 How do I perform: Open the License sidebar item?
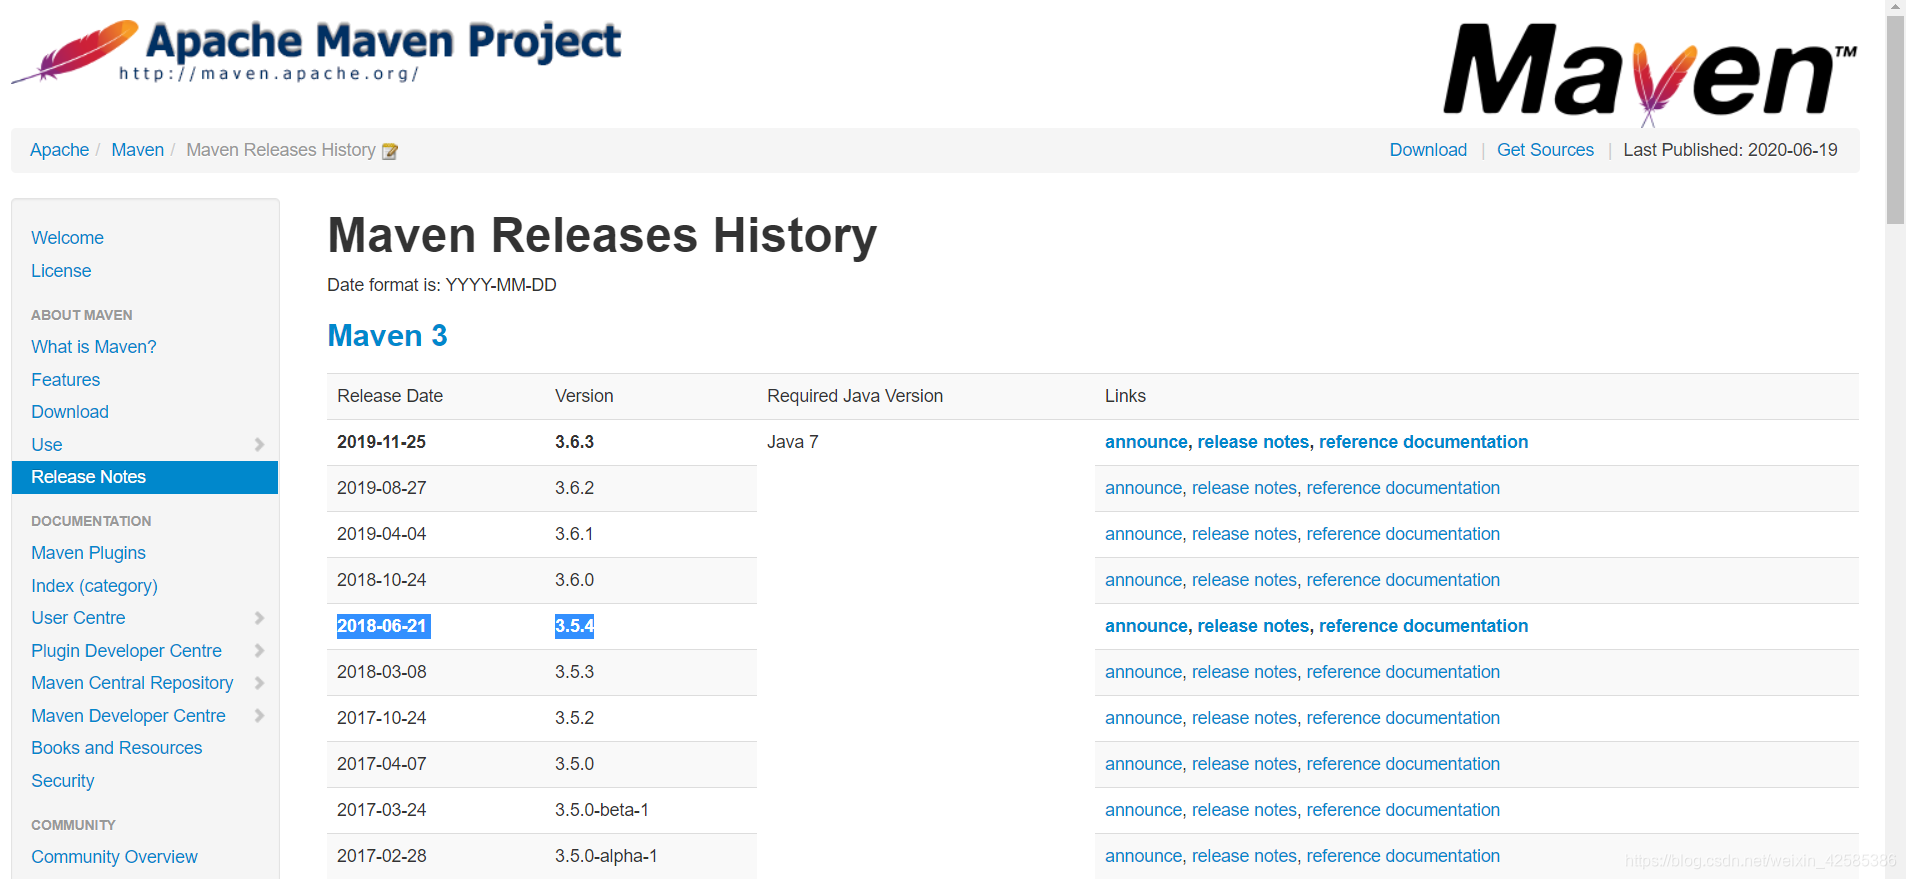point(61,271)
